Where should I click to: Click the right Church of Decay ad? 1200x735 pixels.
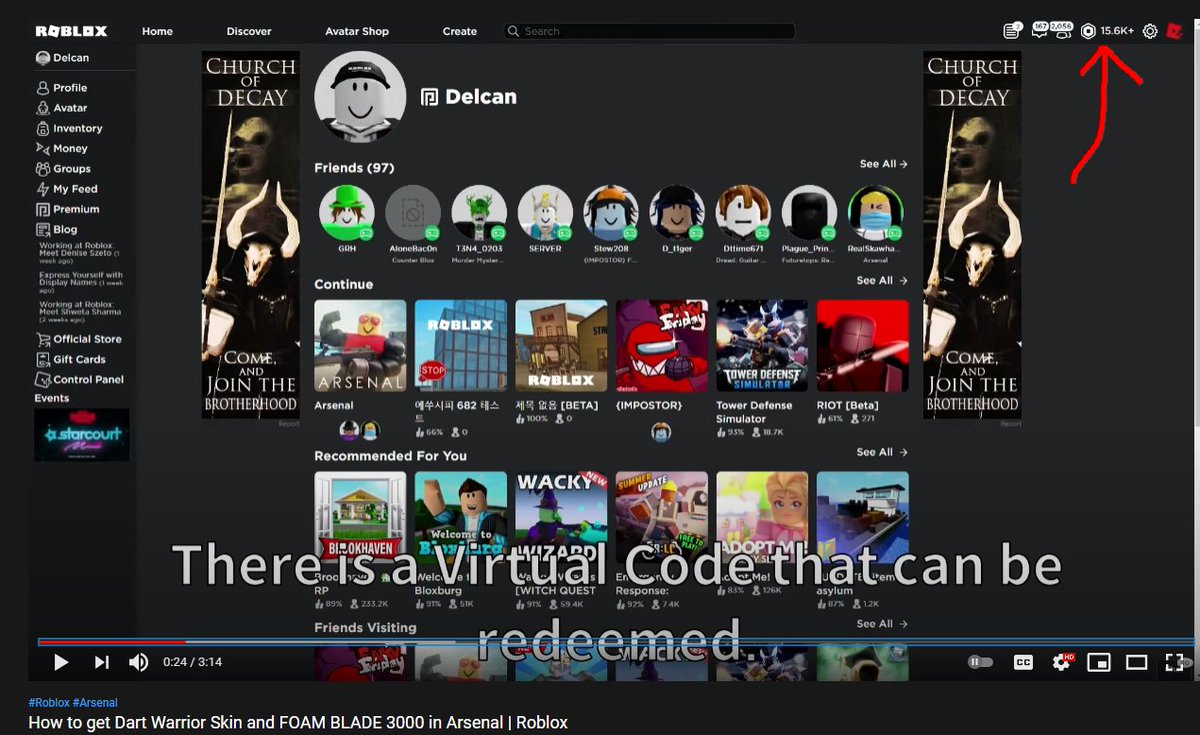(x=972, y=235)
